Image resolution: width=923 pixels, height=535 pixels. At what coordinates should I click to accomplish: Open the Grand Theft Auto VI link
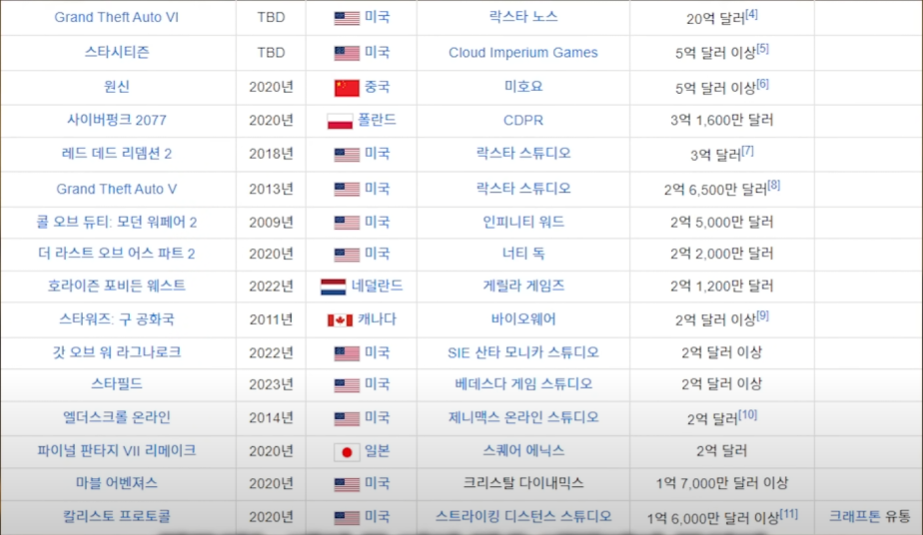point(117,18)
